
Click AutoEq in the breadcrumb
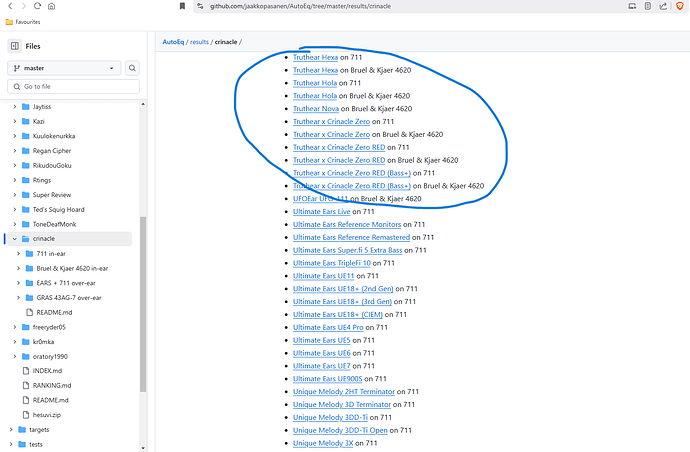click(173, 42)
